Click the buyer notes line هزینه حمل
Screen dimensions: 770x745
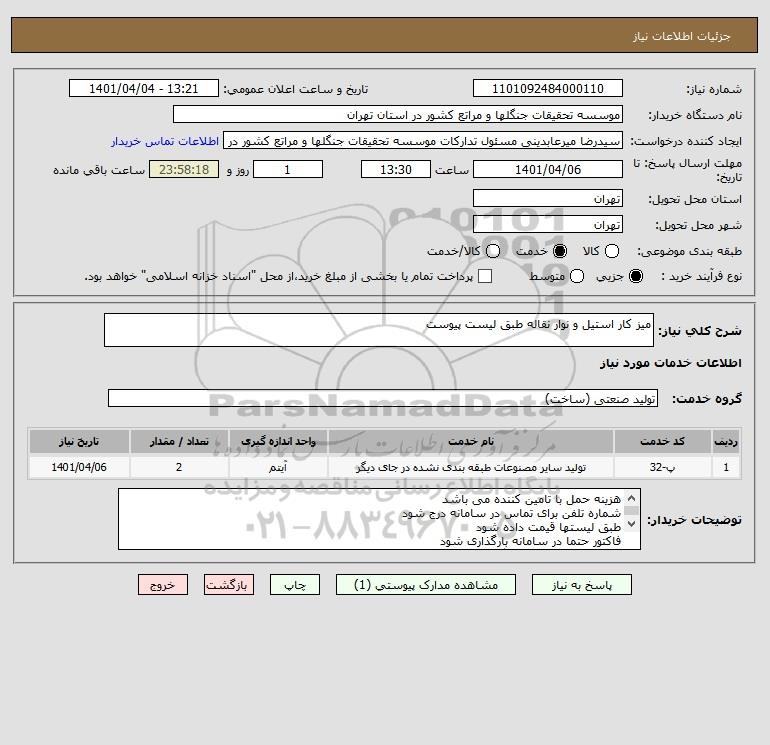click(532, 499)
